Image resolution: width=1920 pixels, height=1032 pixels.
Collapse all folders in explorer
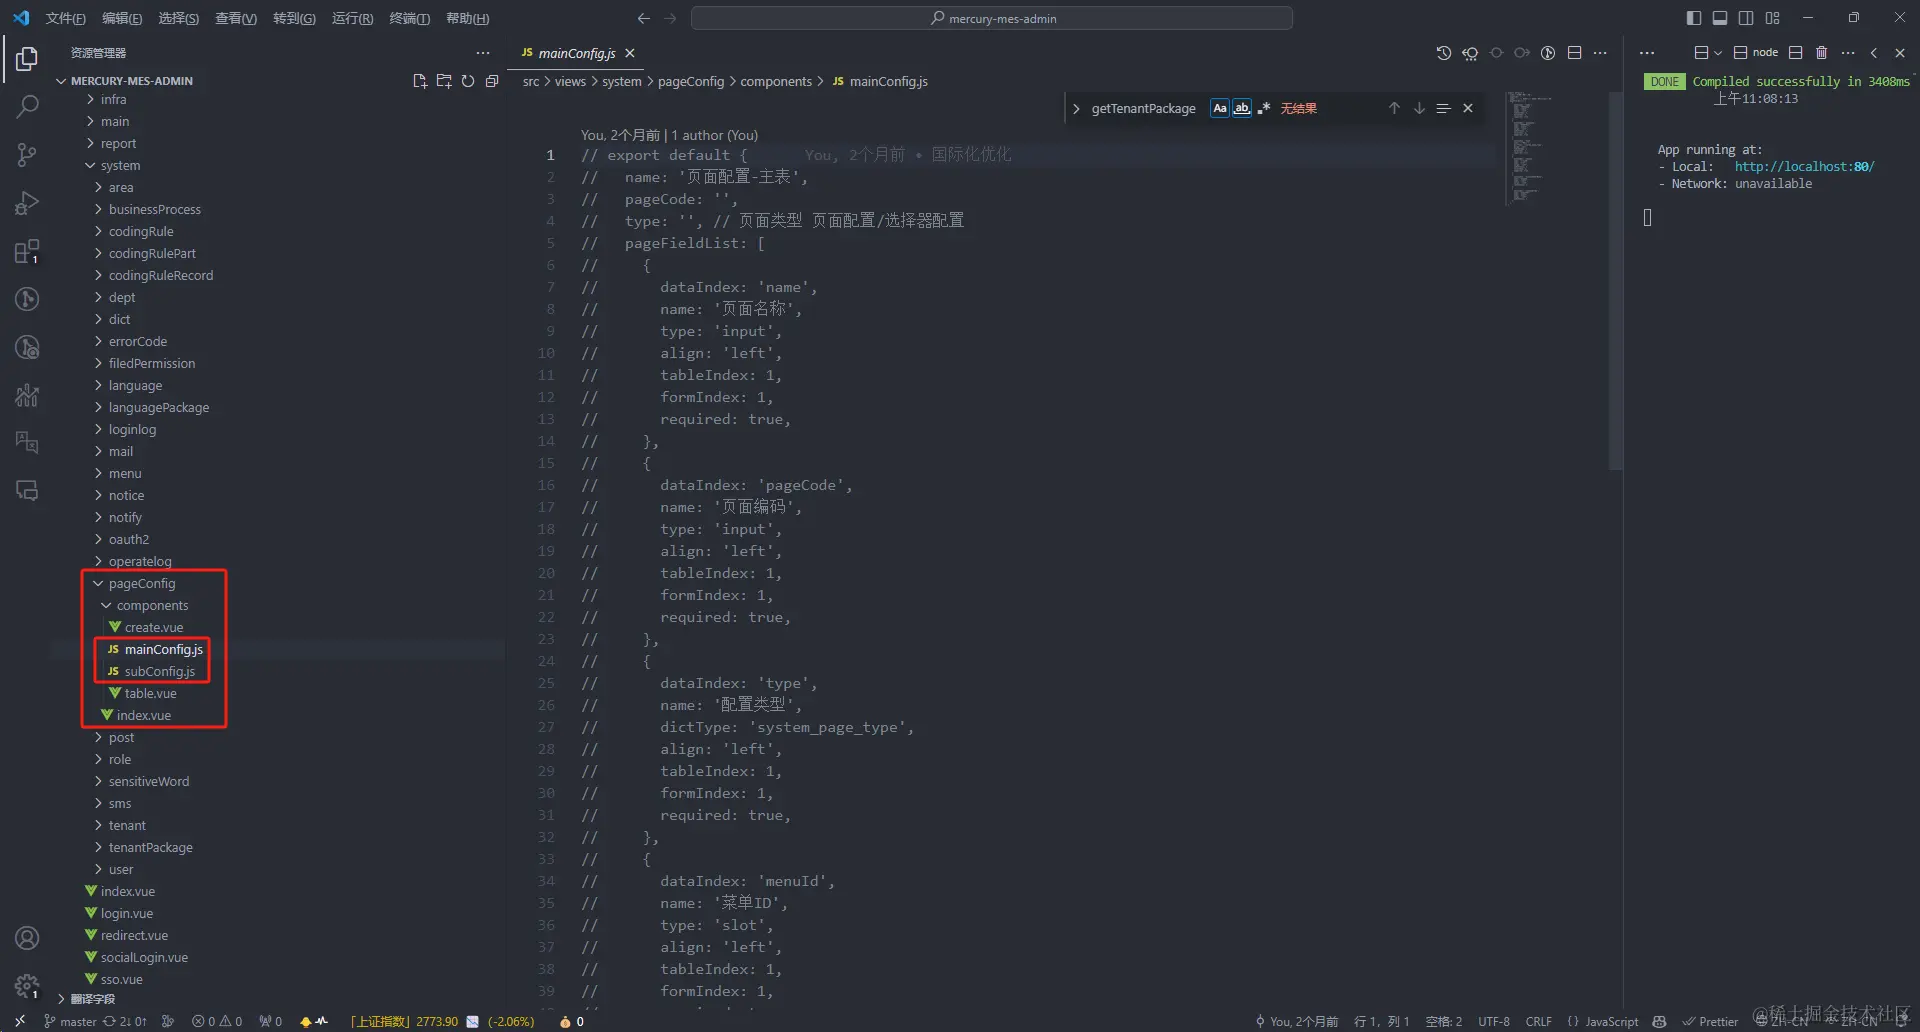coord(492,81)
